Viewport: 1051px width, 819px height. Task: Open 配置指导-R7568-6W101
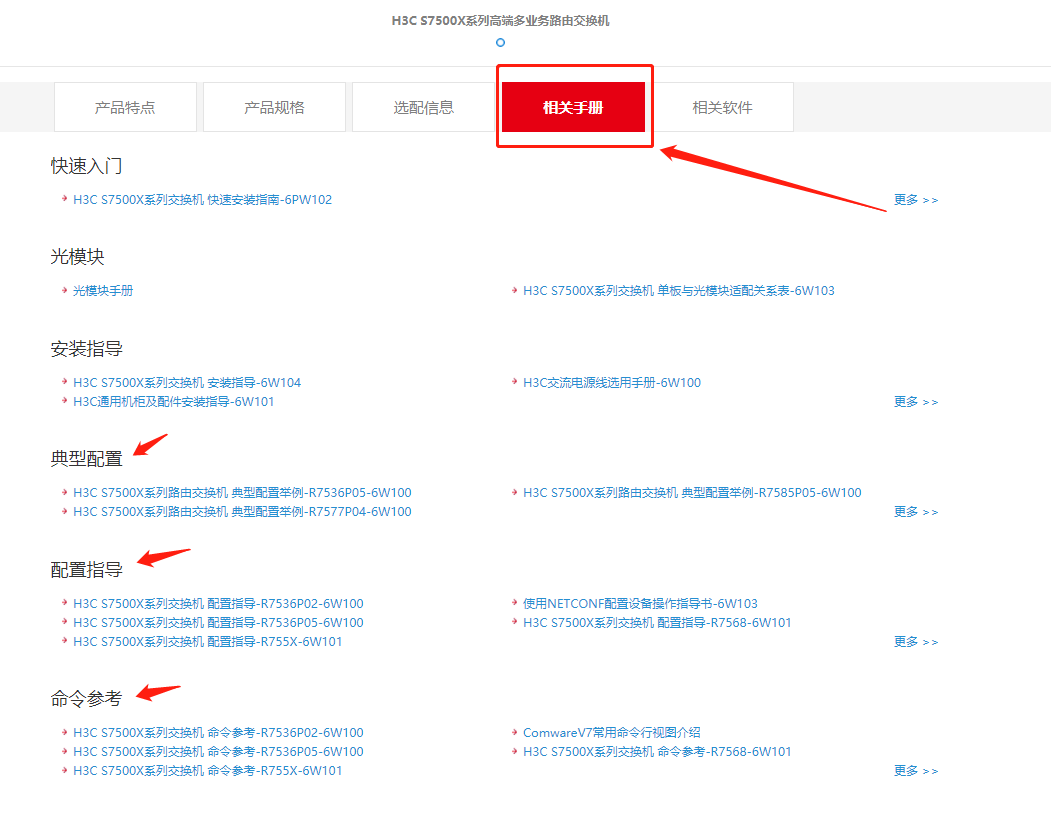(x=657, y=623)
